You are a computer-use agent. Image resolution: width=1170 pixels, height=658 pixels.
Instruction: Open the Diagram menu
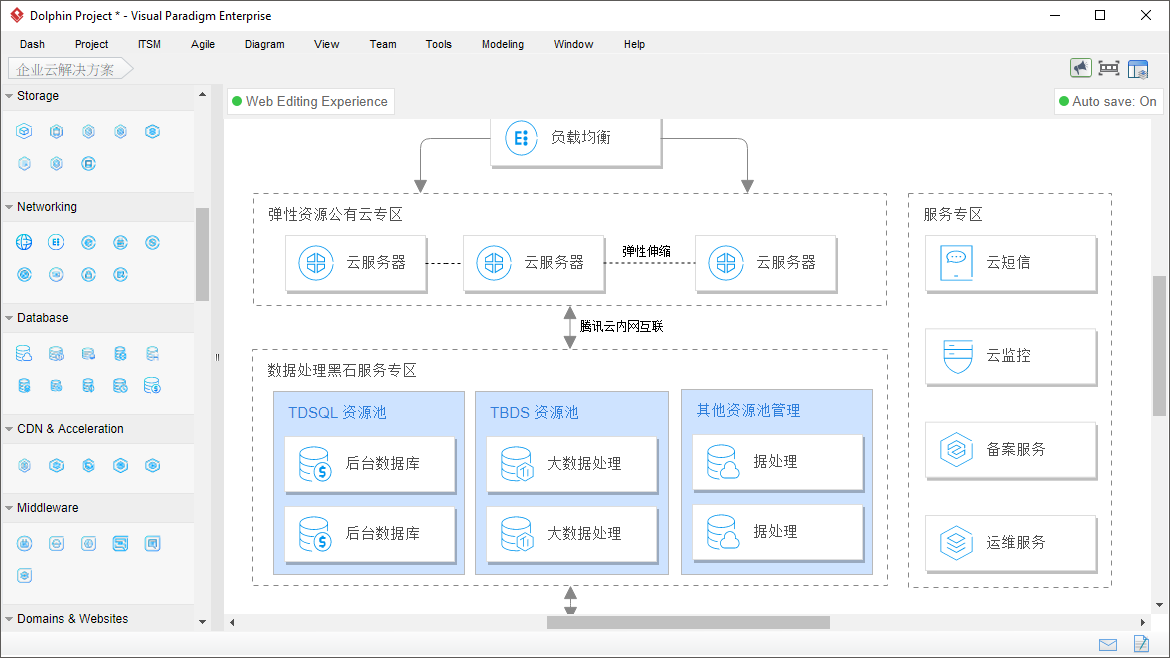pyautogui.click(x=265, y=44)
